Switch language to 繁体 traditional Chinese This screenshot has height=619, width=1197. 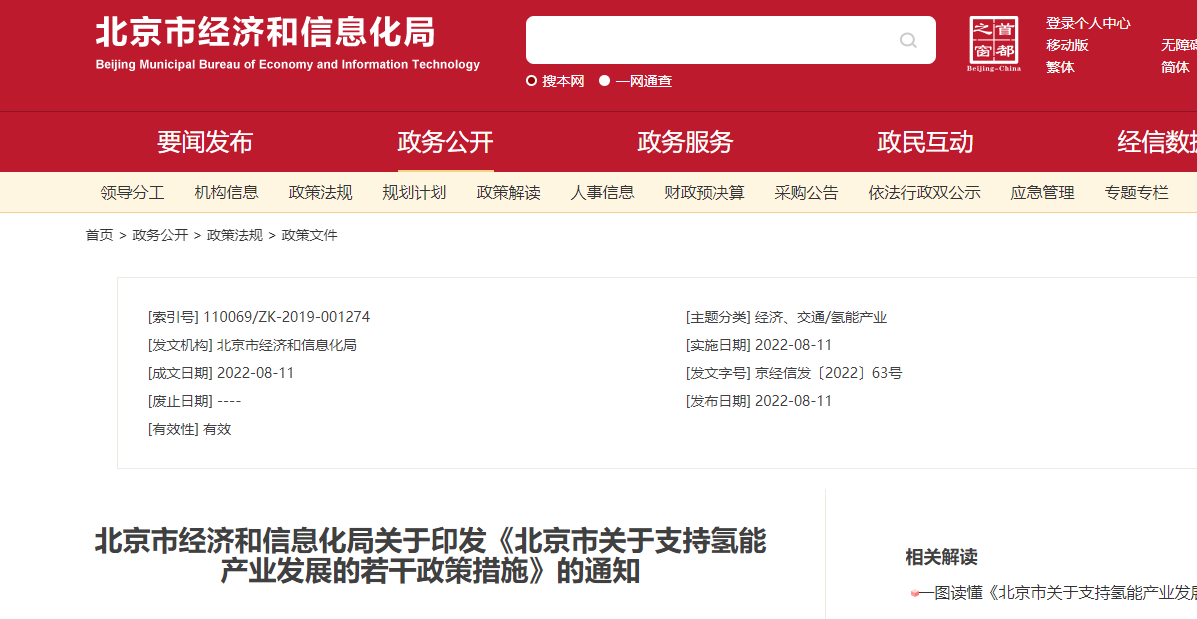pos(1060,67)
